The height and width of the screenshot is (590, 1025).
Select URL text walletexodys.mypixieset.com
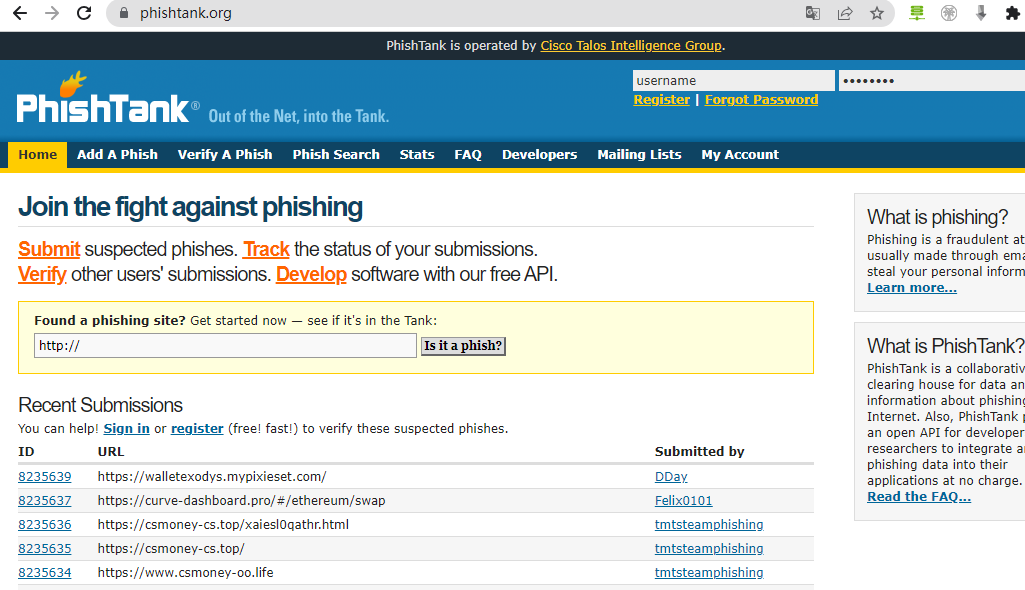(x=212, y=477)
